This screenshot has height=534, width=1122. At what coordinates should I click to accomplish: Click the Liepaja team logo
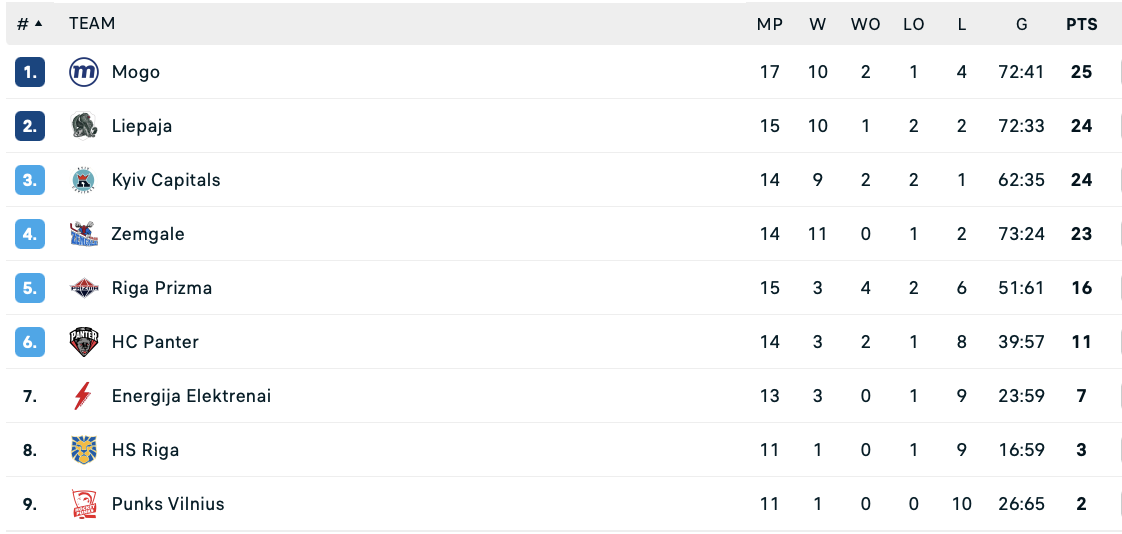[x=84, y=126]
